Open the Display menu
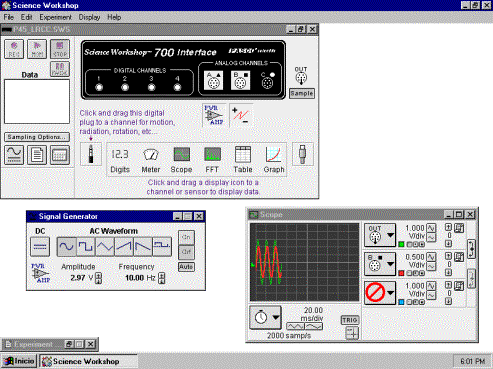493x369 pixels. [x=89, y=17]
